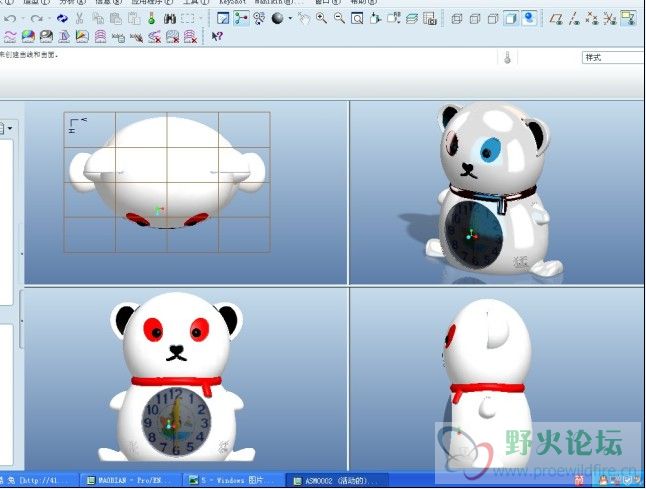This screenshot has height=489, width=646.
Task: Toggle the model tree branch icon
Action: tap(241, 19)
